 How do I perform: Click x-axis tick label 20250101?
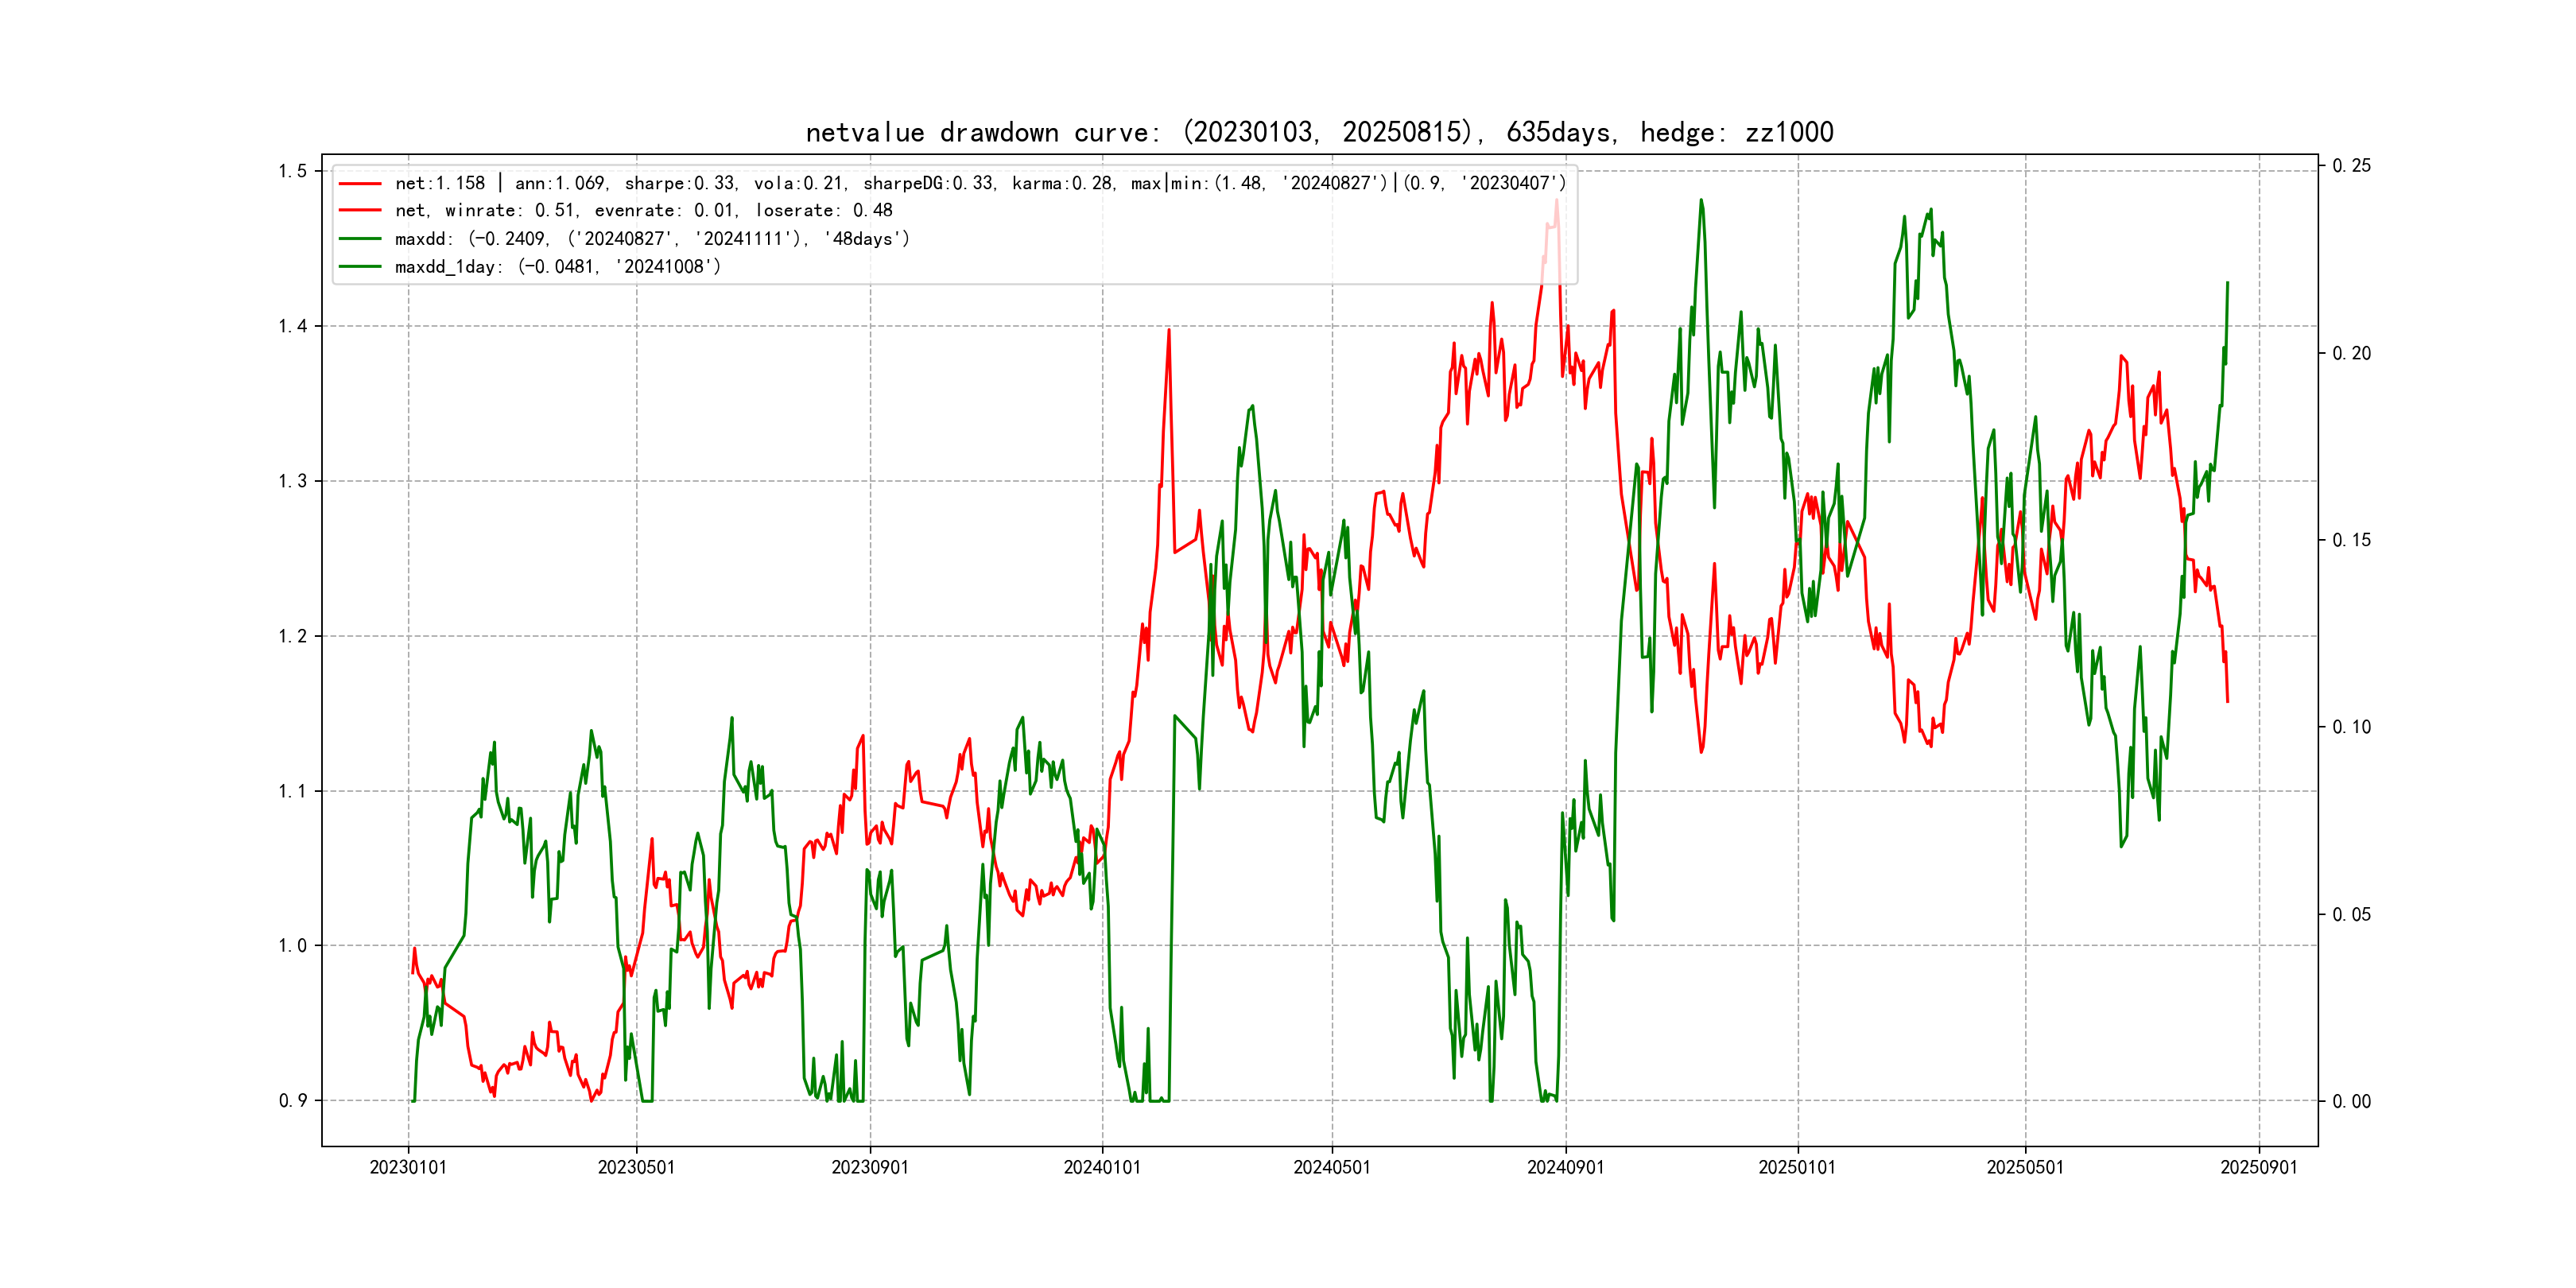coord(1797,1167)
